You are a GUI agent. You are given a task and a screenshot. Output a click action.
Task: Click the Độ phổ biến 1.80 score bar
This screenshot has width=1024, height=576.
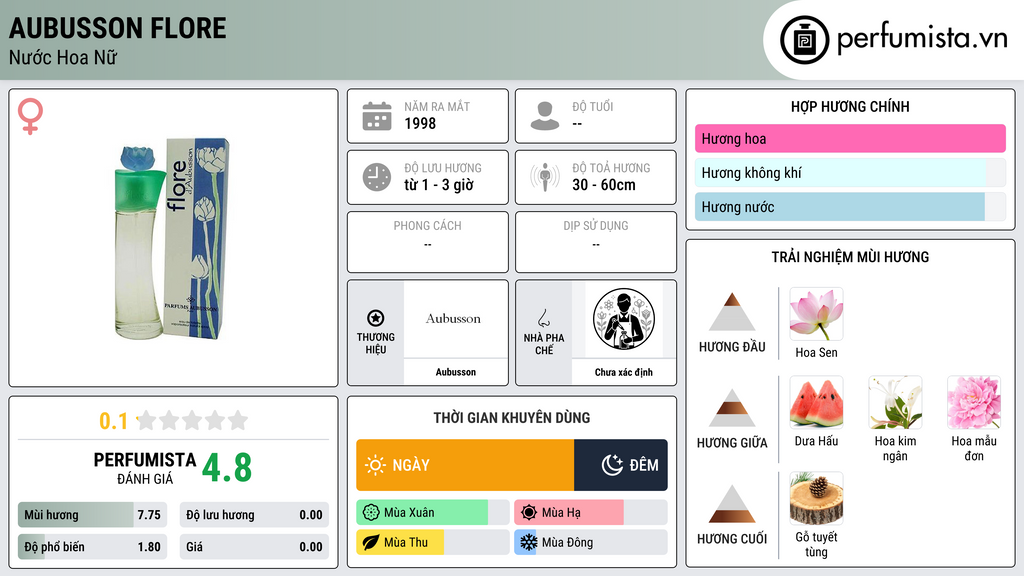pos(92,547)
